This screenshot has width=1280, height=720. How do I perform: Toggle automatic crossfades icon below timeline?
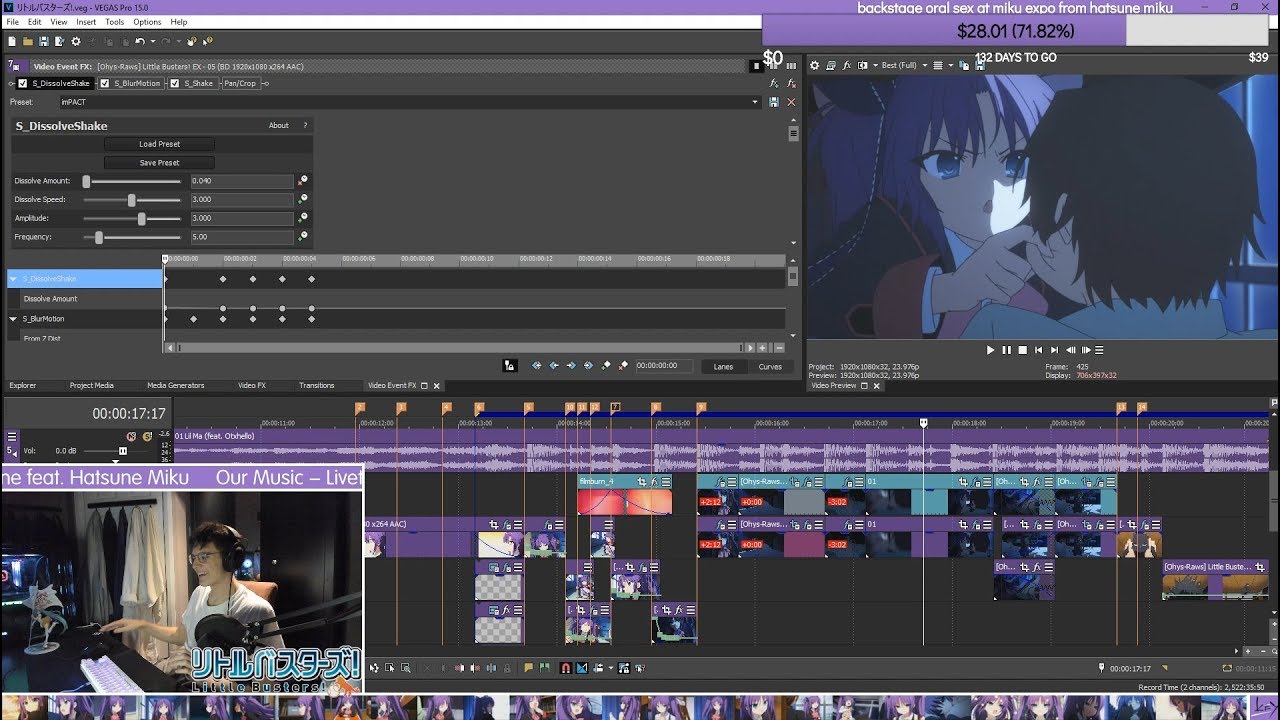[582, 668]
